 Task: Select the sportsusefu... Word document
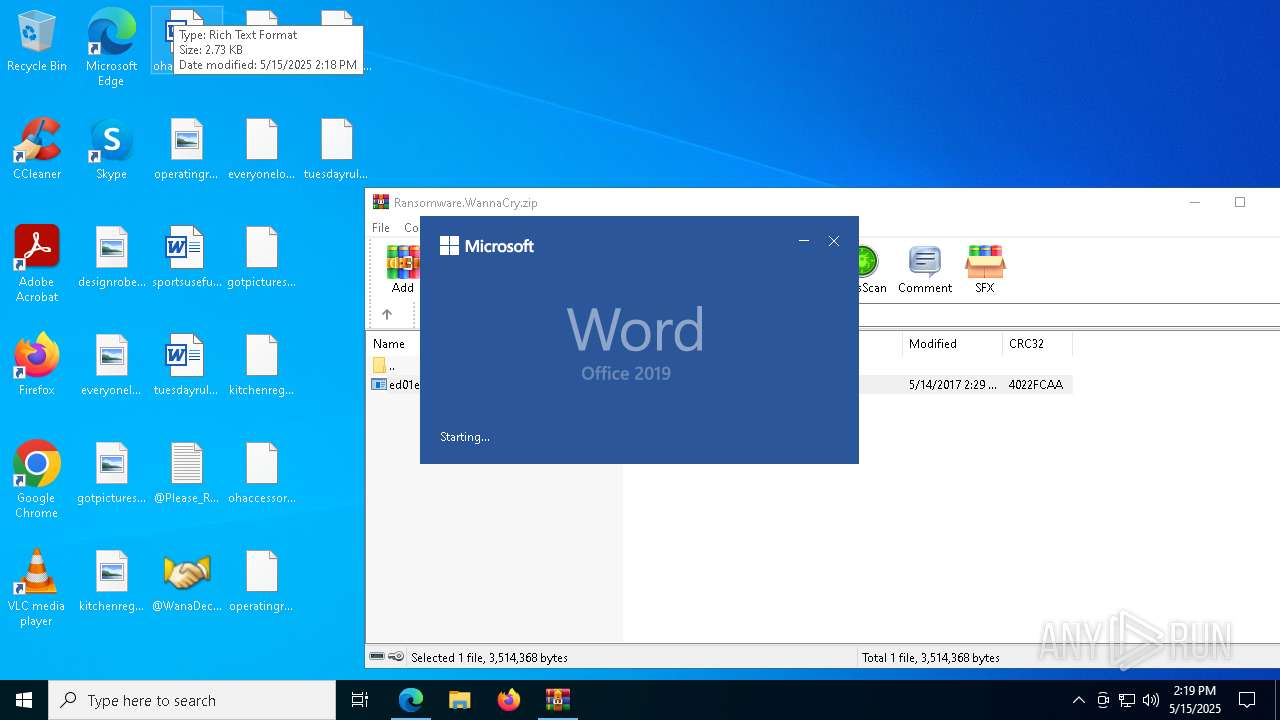187,257
